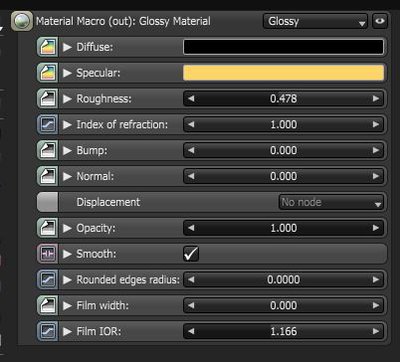400x362 pixels.
Task: Decrease Opacity with the left arrow
Action: point(191,228)
